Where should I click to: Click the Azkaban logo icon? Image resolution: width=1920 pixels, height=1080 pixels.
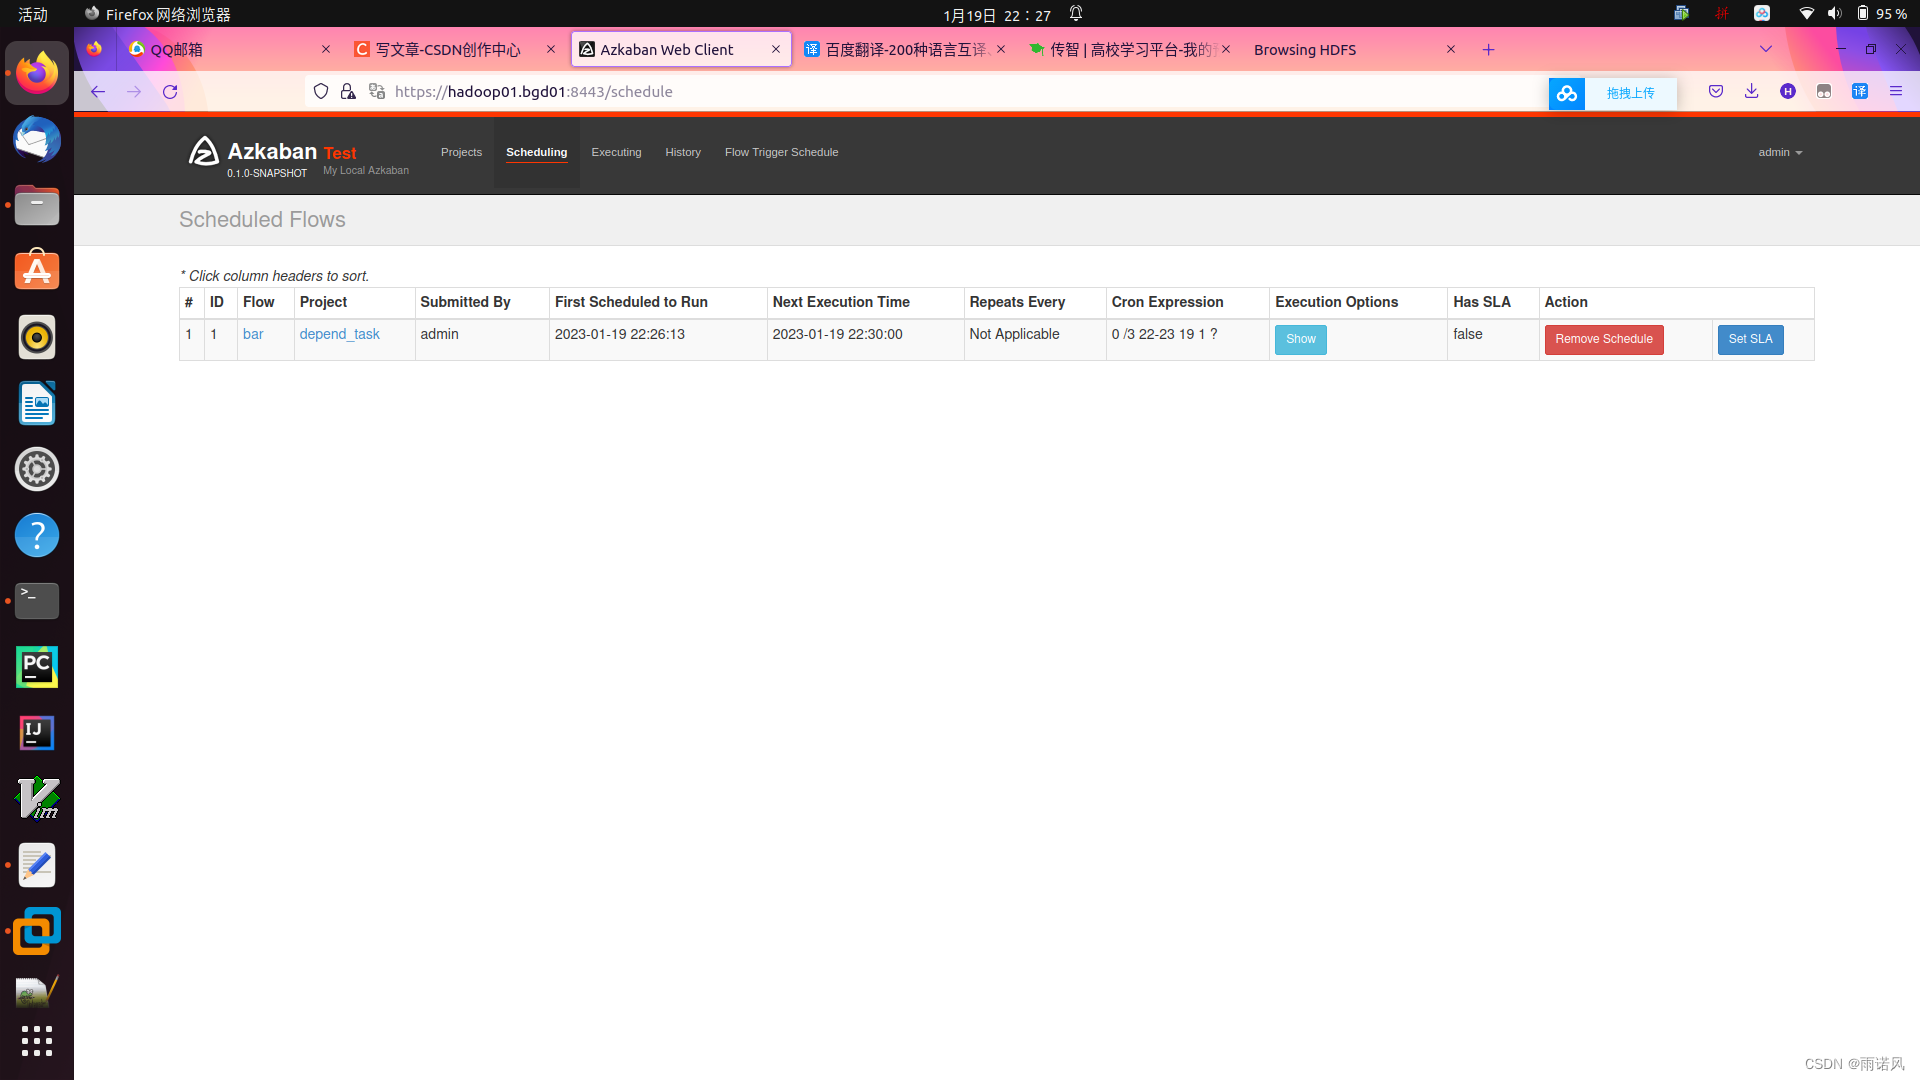point(203,152)
